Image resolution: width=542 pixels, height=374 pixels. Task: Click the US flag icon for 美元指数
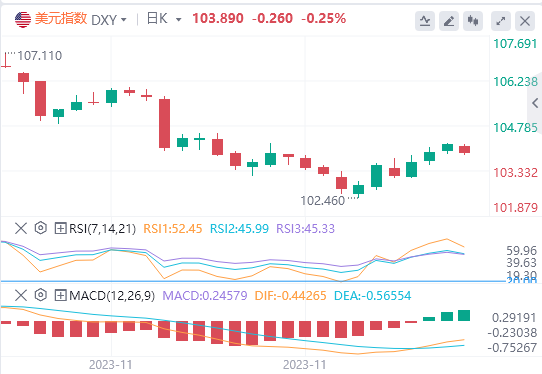coord(23,19)
